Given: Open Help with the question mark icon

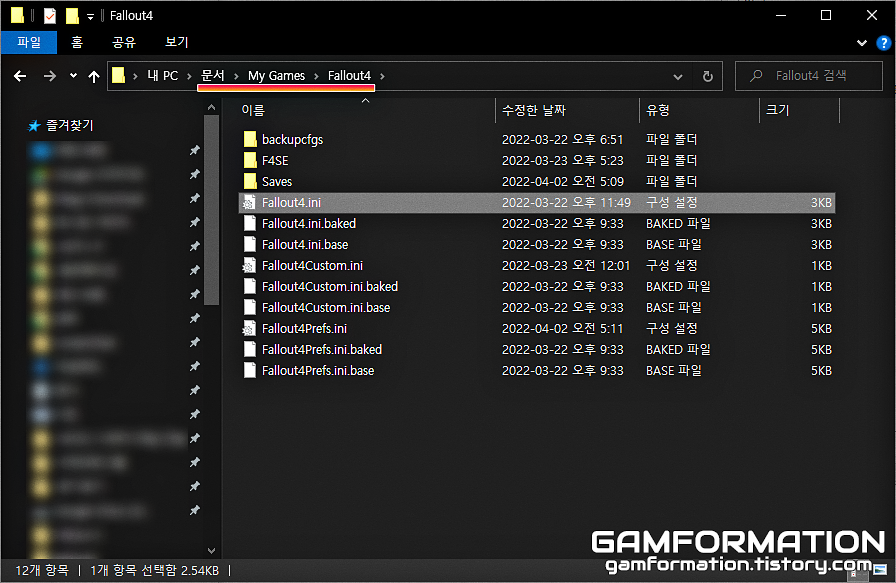Looking at the screenshot, I should tap(883, 43).
